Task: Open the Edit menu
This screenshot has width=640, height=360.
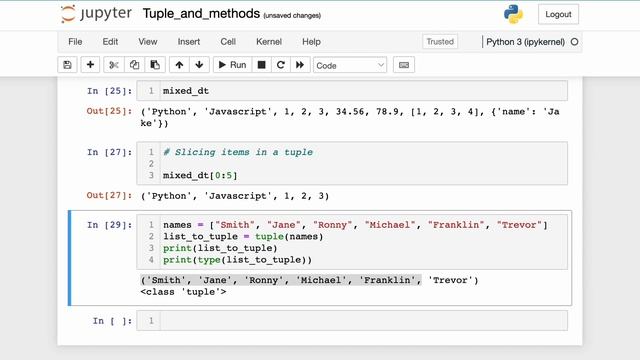Action: click(110, 42)
